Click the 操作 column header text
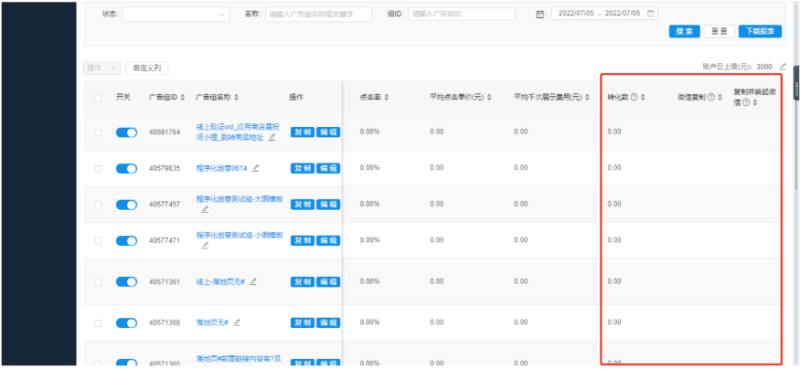 pyautogui.click(x=296, y=97)
